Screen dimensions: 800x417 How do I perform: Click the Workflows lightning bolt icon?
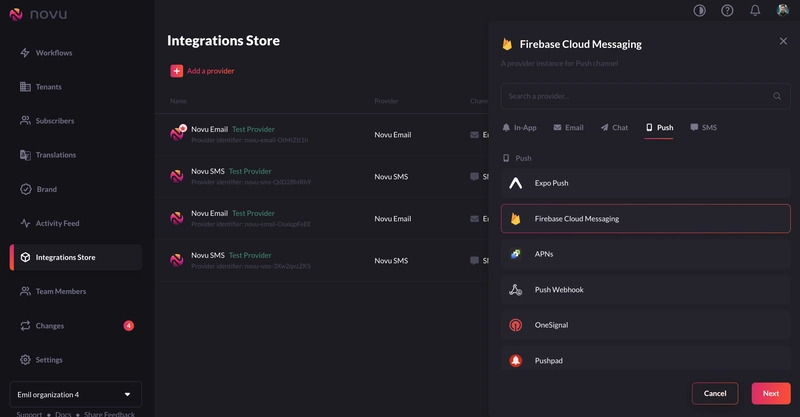coord(25,53)
